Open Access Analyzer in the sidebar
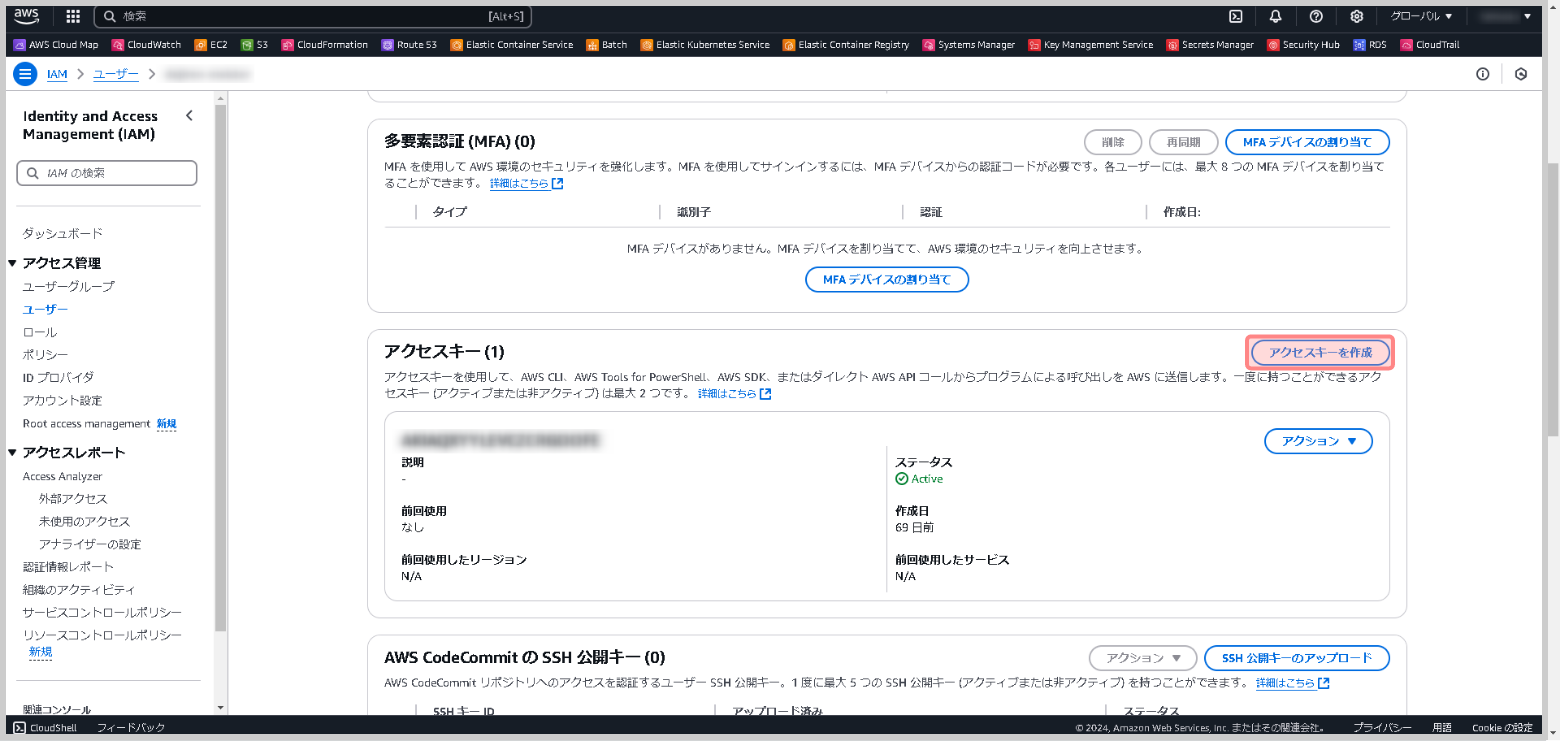Screen dimensions: 1560x741 point(63,476)
